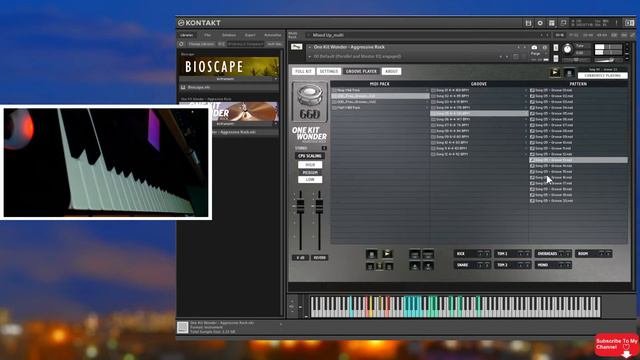
Task: Set CPU scaling to Low
Action: (x=310, y=180)
